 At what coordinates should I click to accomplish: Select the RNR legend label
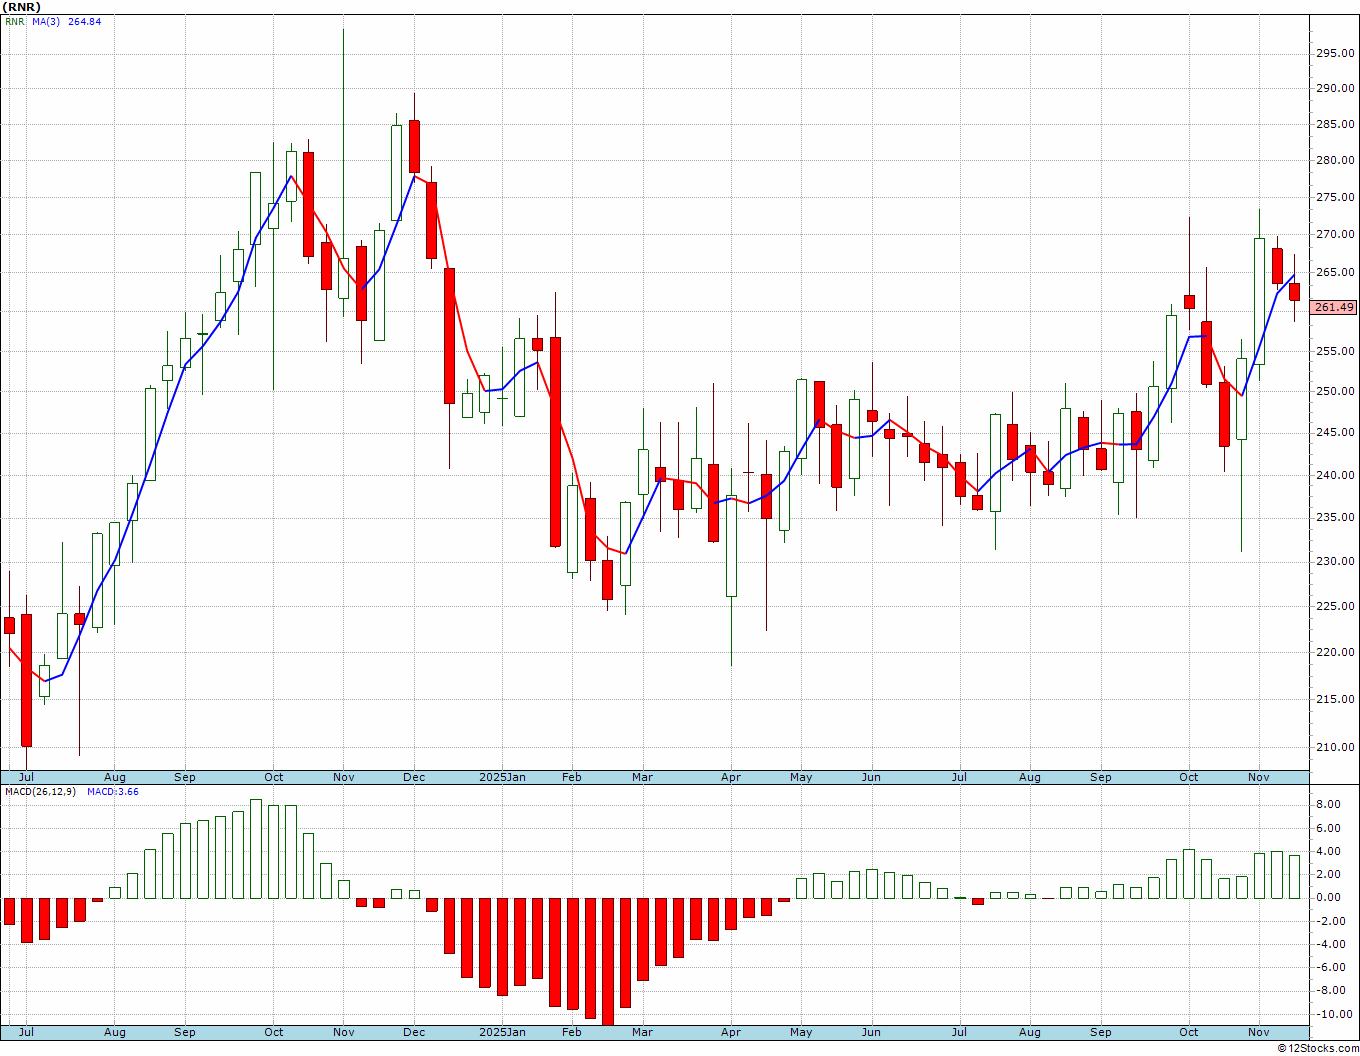(x=15, y=21)
